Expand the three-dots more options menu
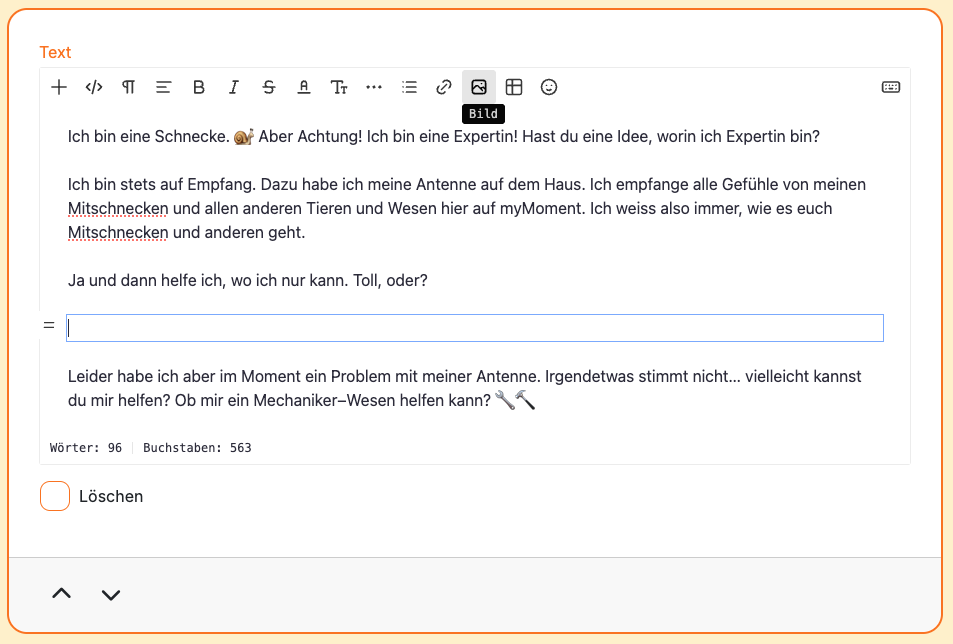This screenshot has width=953, height=644. click(x=374, y=87)
